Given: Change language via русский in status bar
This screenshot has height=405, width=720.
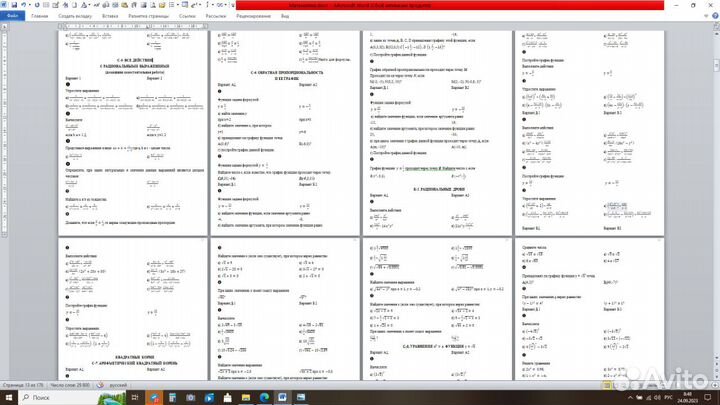Looking at the screenshot, I should pos(118,385).
